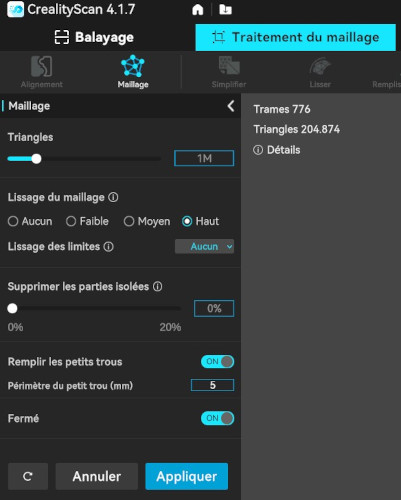This screenshot has width=401, height=500.
Task: Click the import folder icon beside Home
Action: pyautogui.click(x=225, y=9)
